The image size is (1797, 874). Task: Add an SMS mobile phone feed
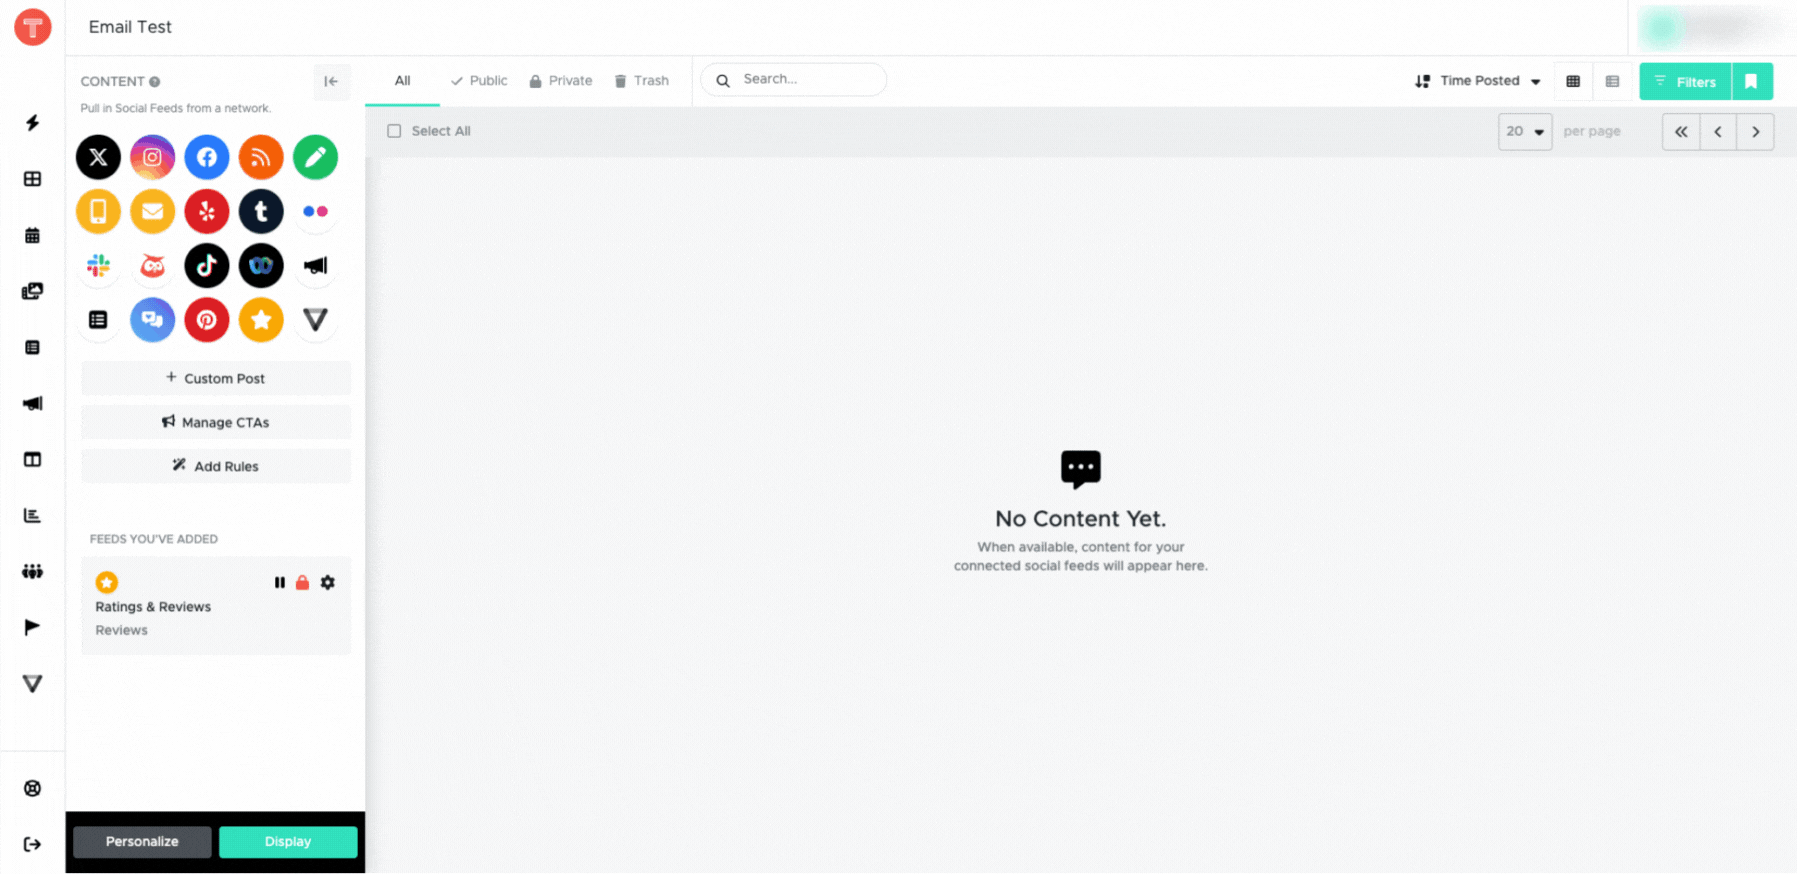coord(98,211)
